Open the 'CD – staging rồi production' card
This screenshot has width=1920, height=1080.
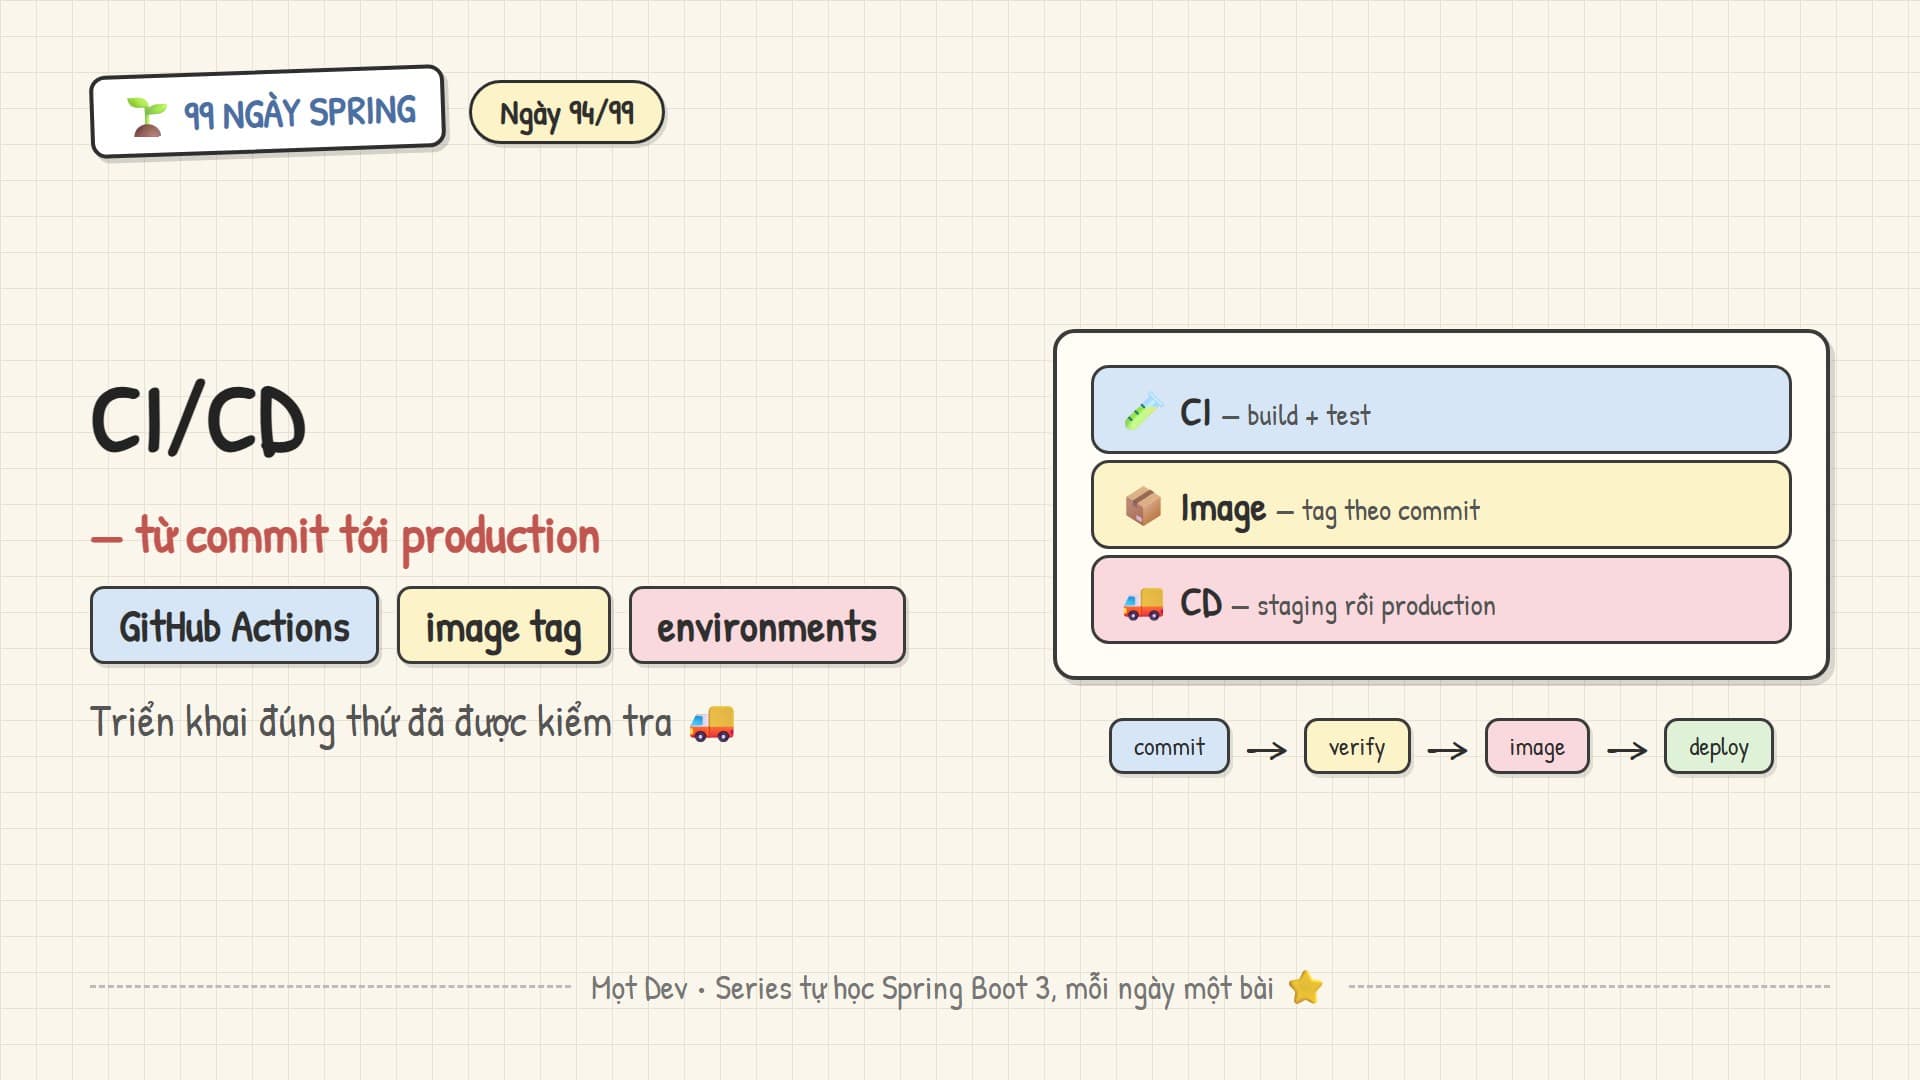point(1441,600)
